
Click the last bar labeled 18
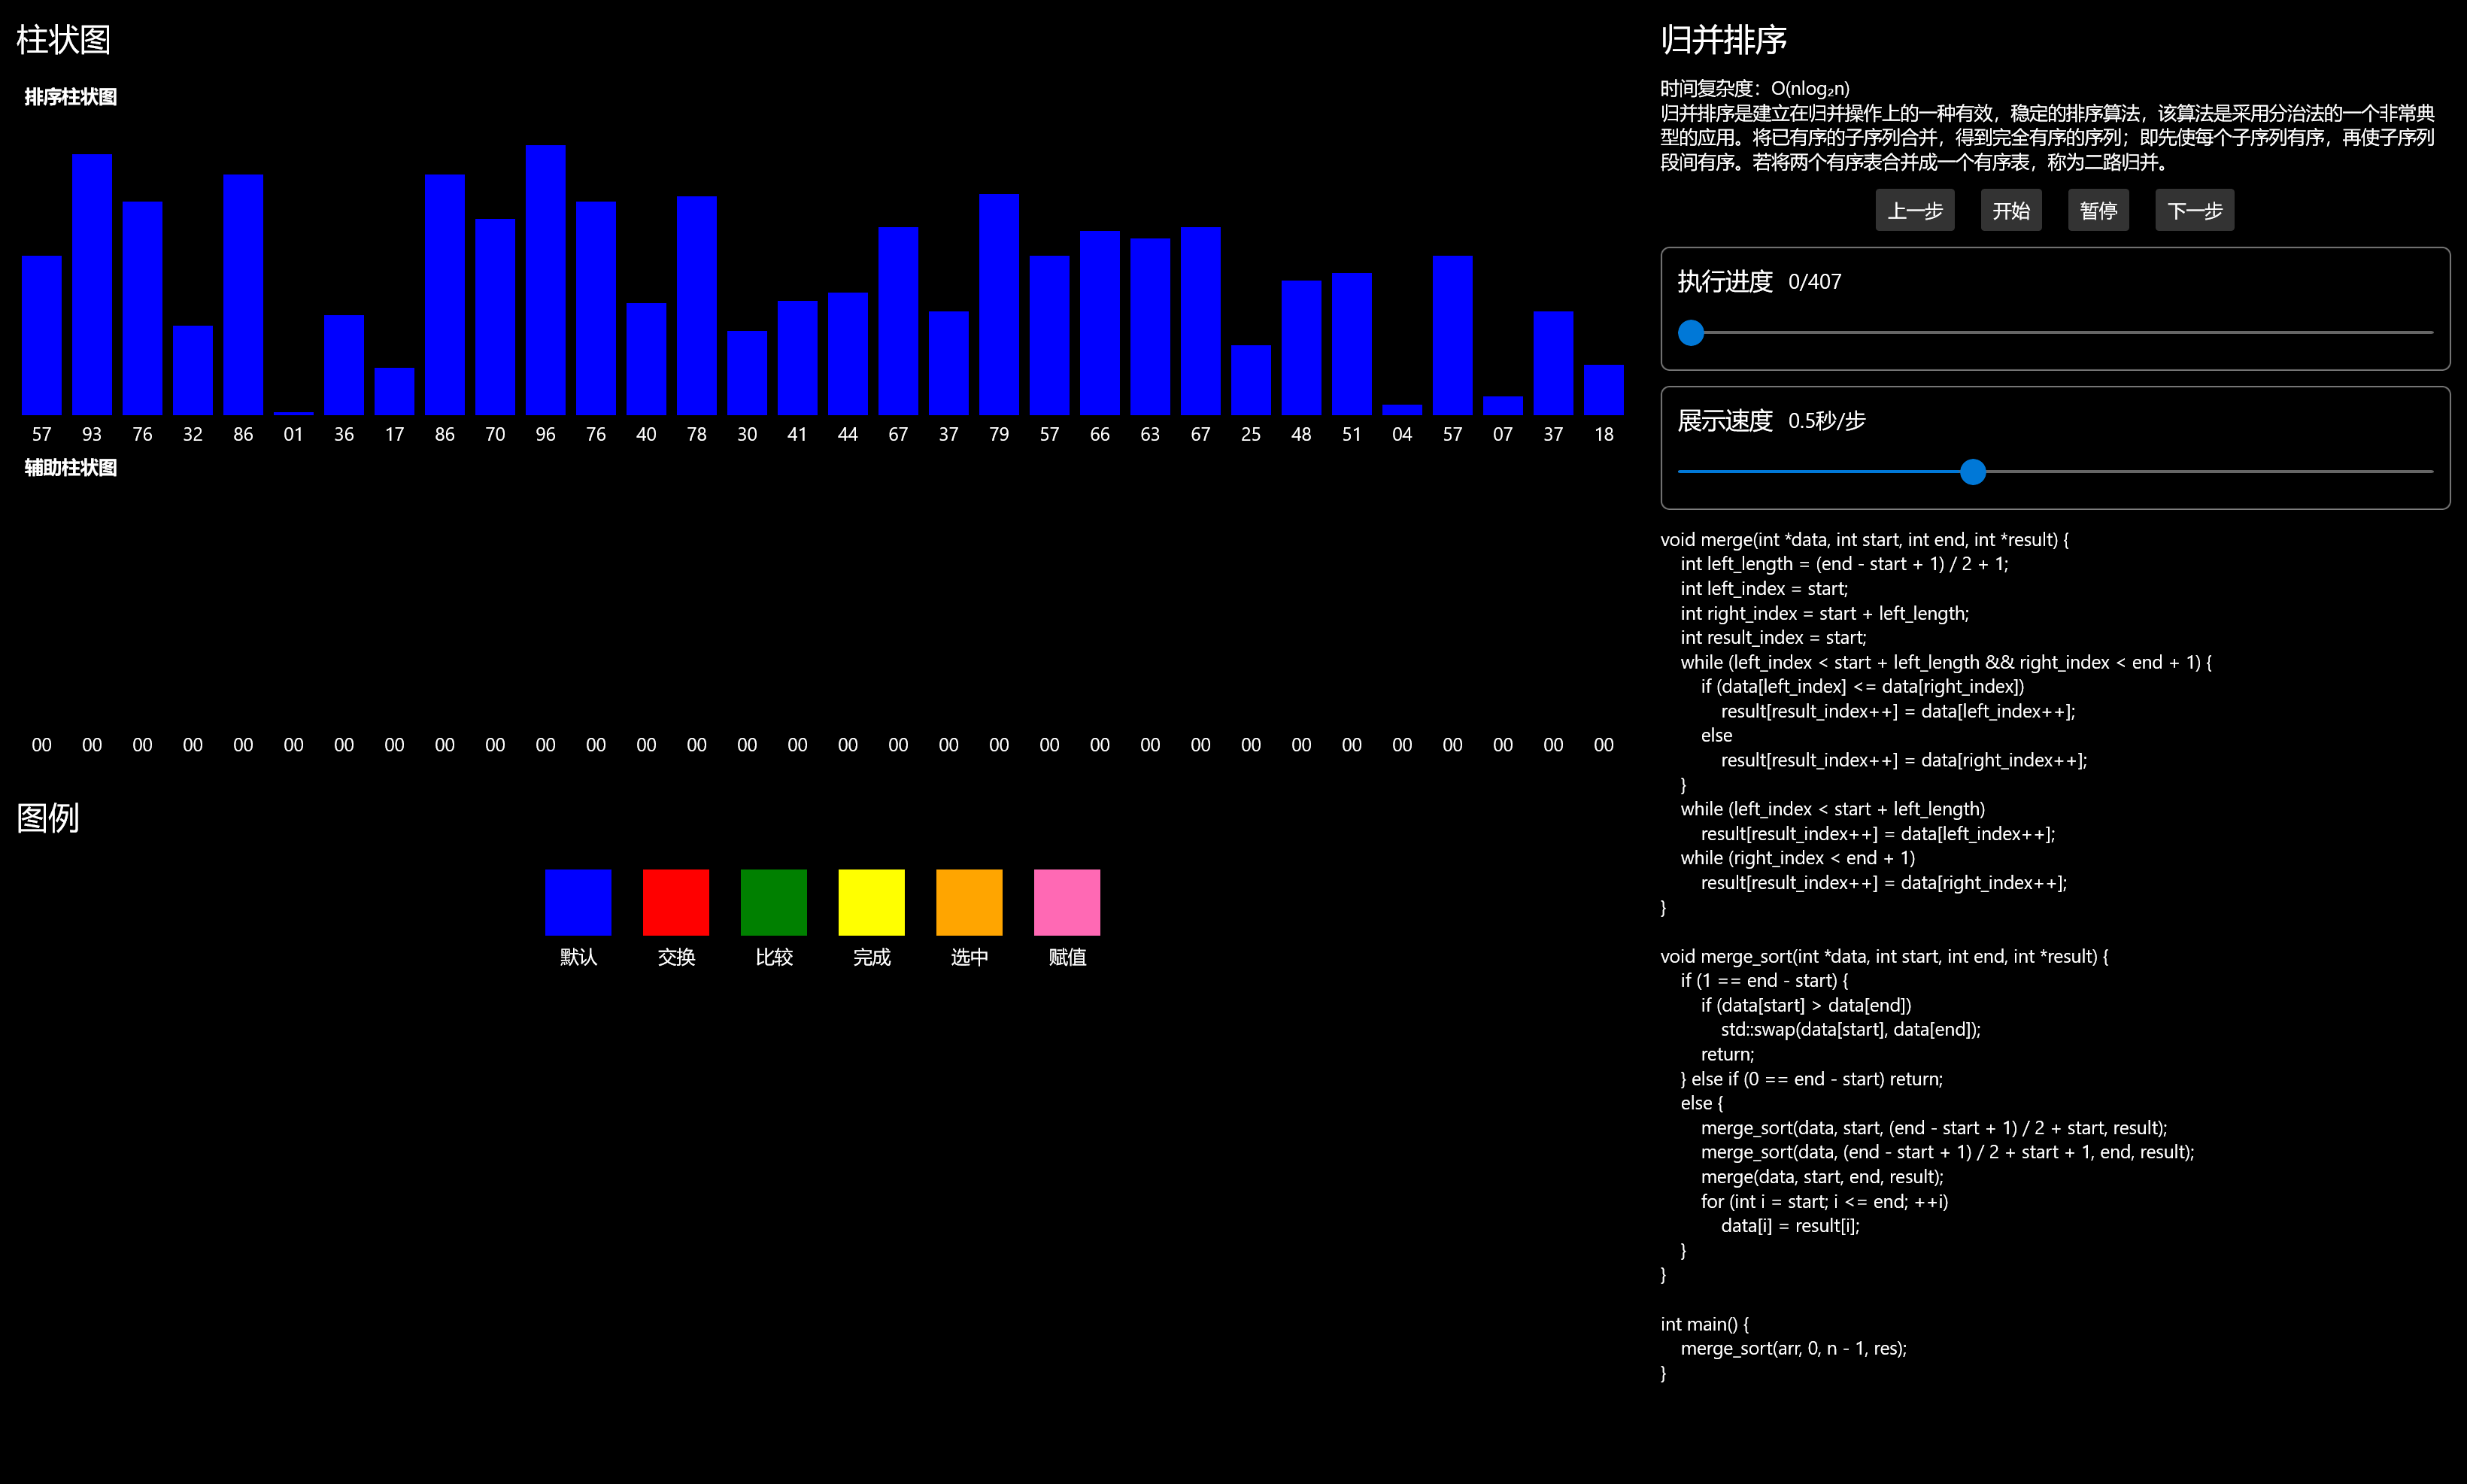pos(1603,390)
